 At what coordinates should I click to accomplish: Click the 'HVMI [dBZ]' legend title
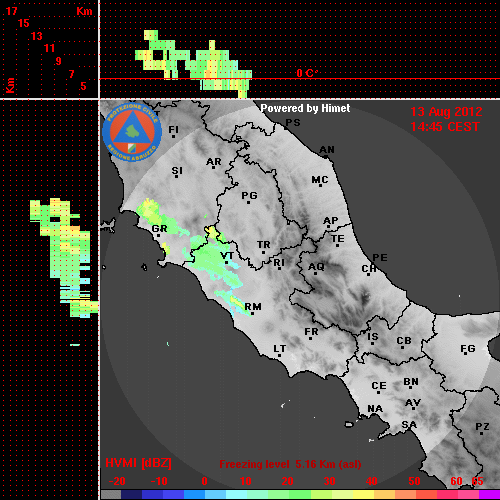pyautogui.click(x=138, y=463)
